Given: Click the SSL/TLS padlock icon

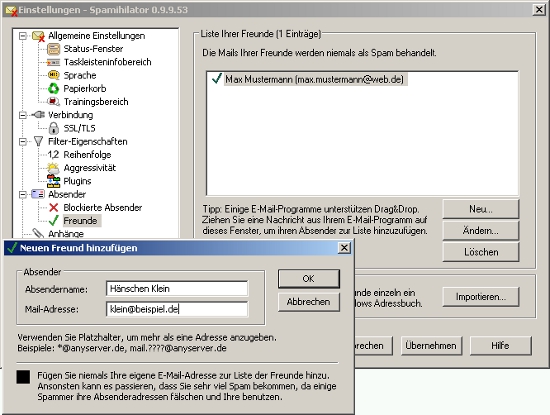Looking at the screenshot, I should [54, 128].
